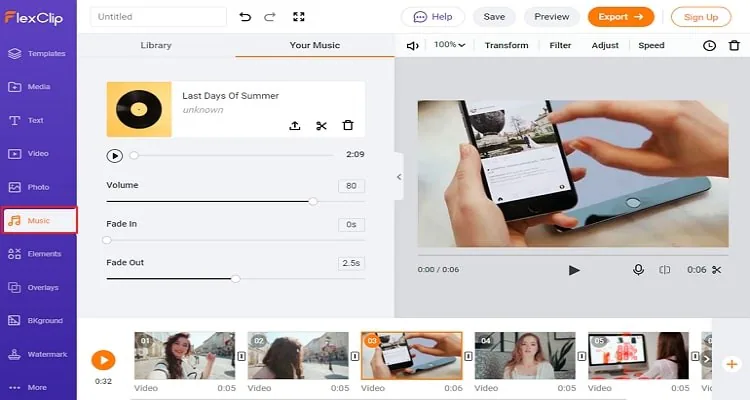Click the Fade Out slider handle
Image resolution: width=750 pixels, height=400 pixels.
point(235,278)
